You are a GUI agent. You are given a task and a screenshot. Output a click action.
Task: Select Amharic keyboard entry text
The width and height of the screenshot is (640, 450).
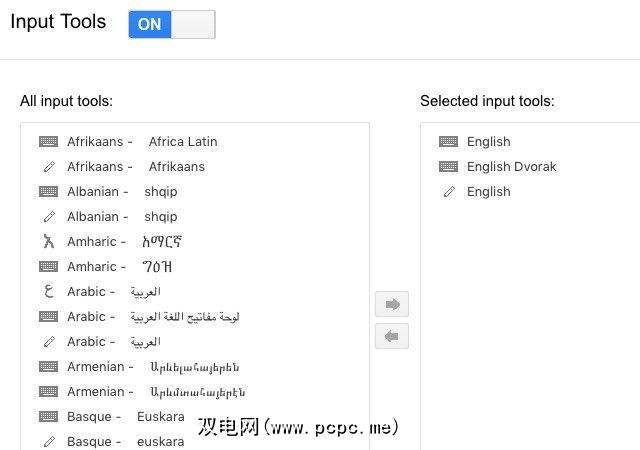(x=120, y=267)
